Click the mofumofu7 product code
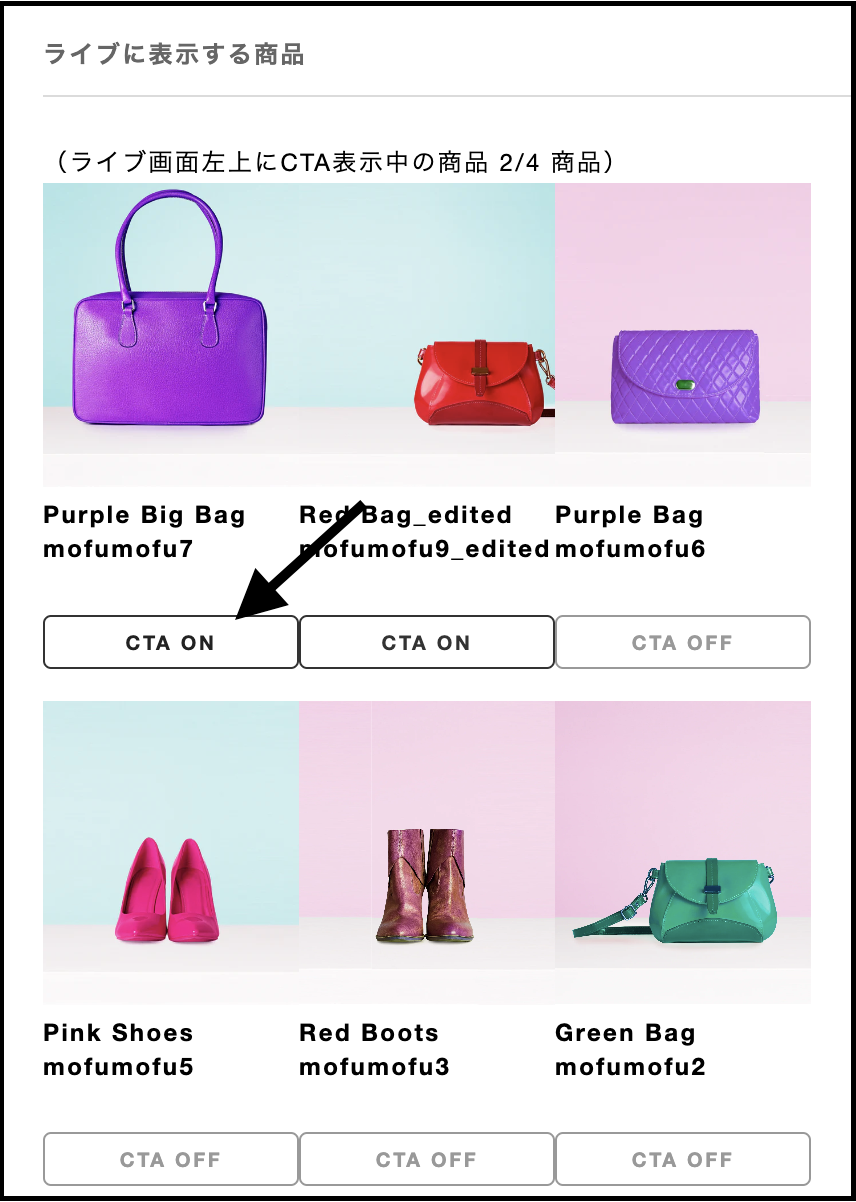The width and height of the screenshot is (856, 1202). click(x=118, y=549)
